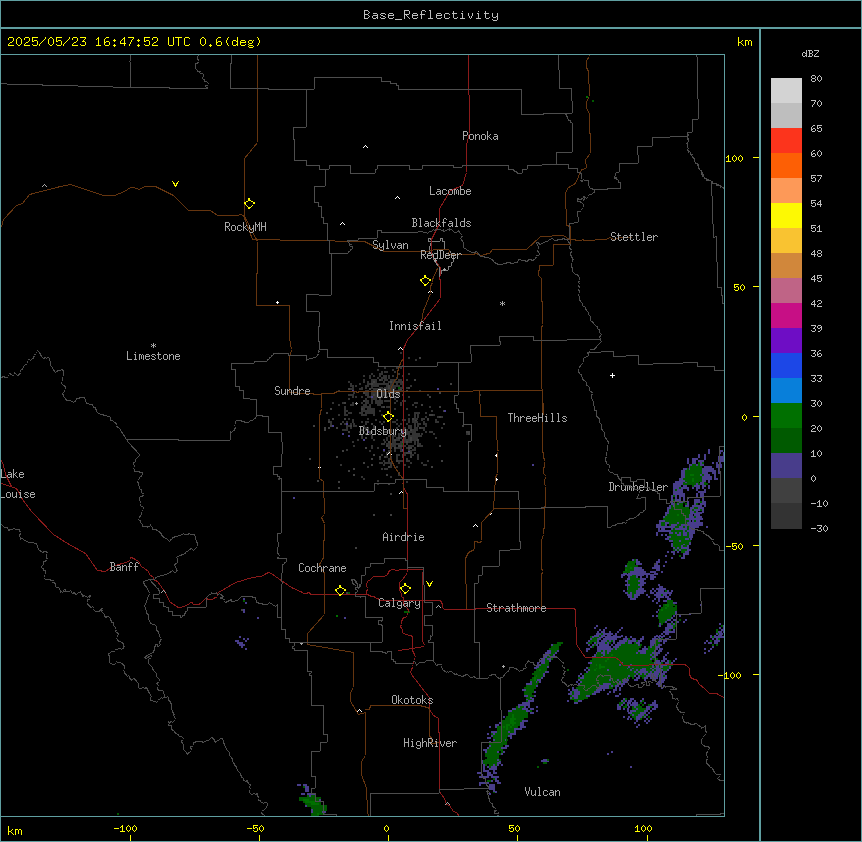Click the asterisk marker east of Innisfail
The height and width of the screenshot is (842, 862).
pos(502,303)
